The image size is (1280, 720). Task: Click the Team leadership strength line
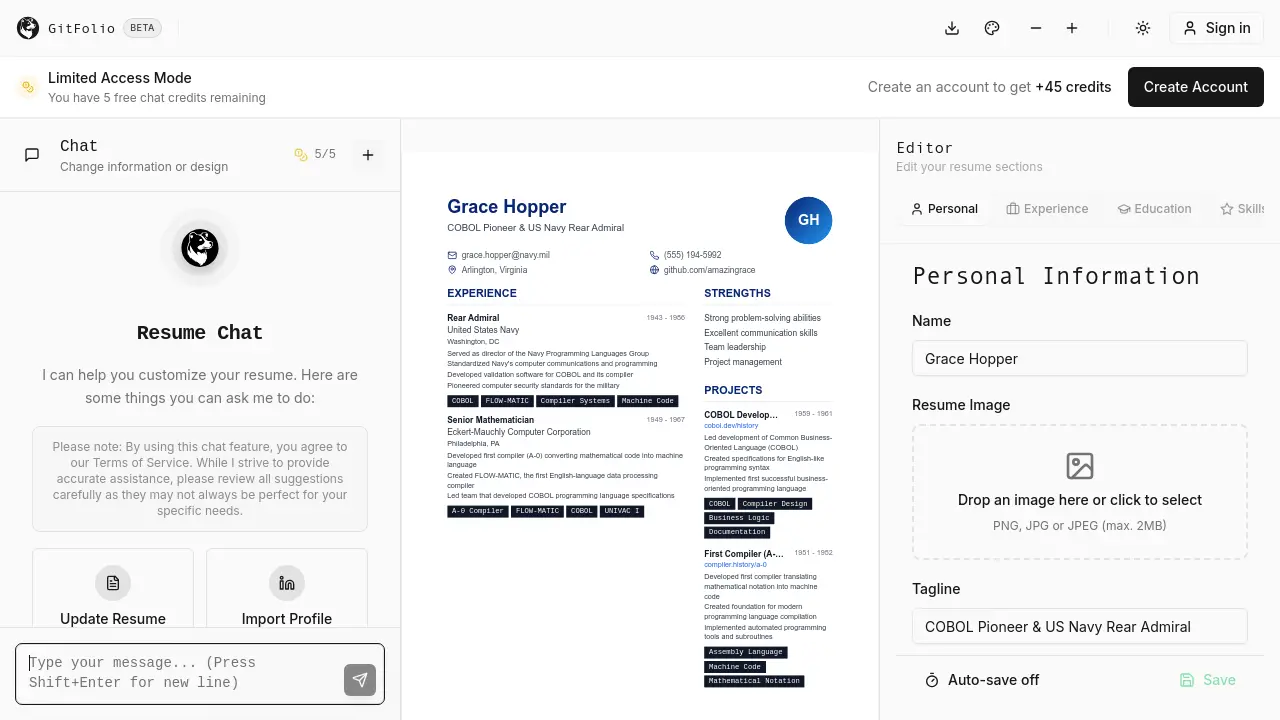click(735, 347)
